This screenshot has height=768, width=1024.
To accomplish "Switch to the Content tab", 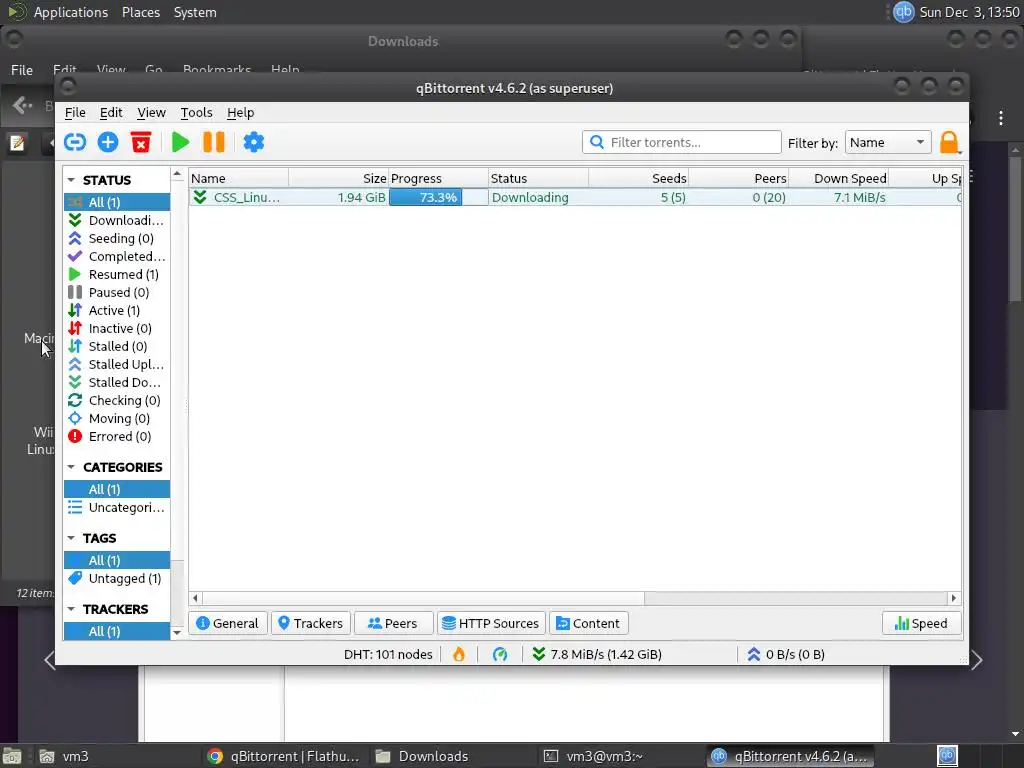I will point(588,623).
